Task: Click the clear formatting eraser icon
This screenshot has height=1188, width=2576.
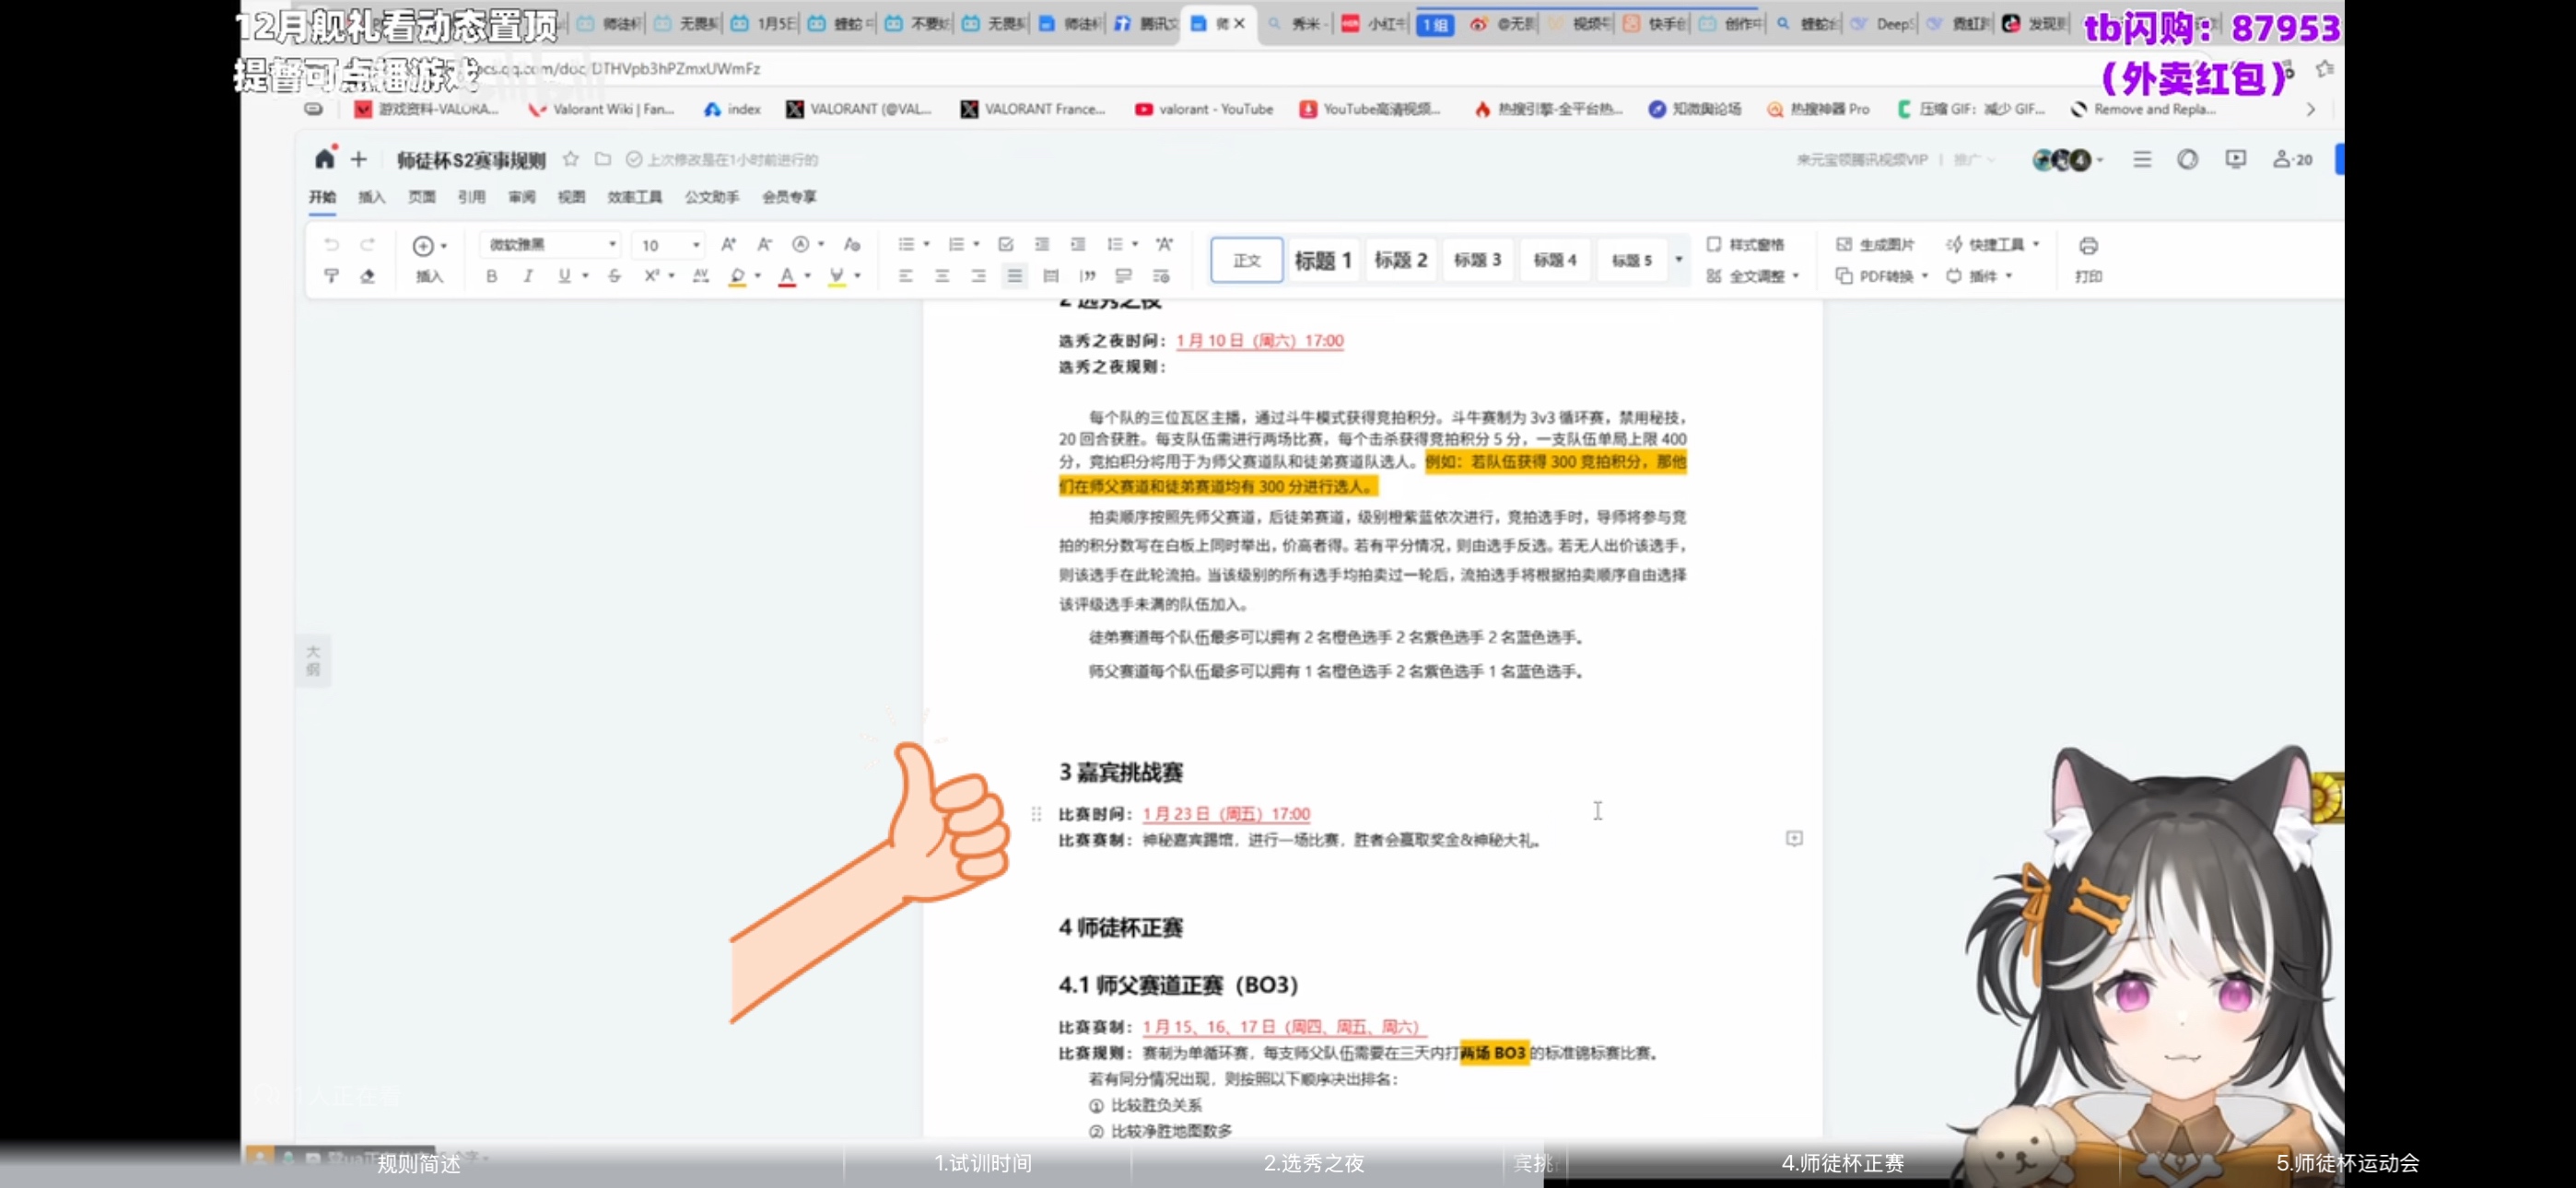Action: [367, 276]
